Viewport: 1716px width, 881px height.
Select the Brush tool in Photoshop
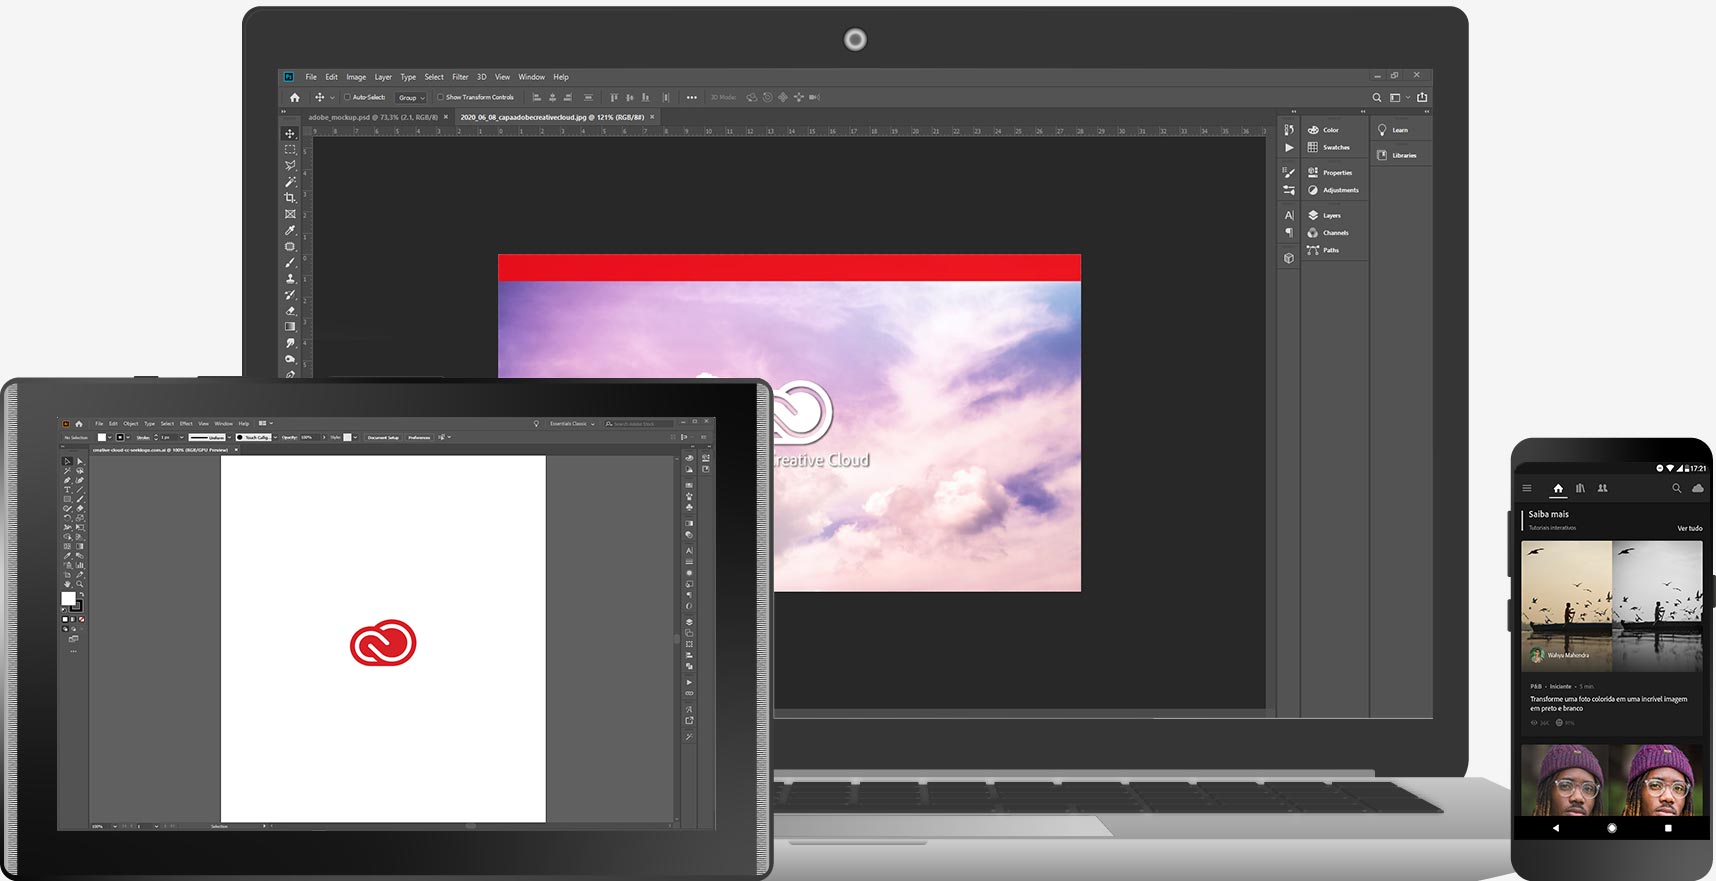click(290, 262)
